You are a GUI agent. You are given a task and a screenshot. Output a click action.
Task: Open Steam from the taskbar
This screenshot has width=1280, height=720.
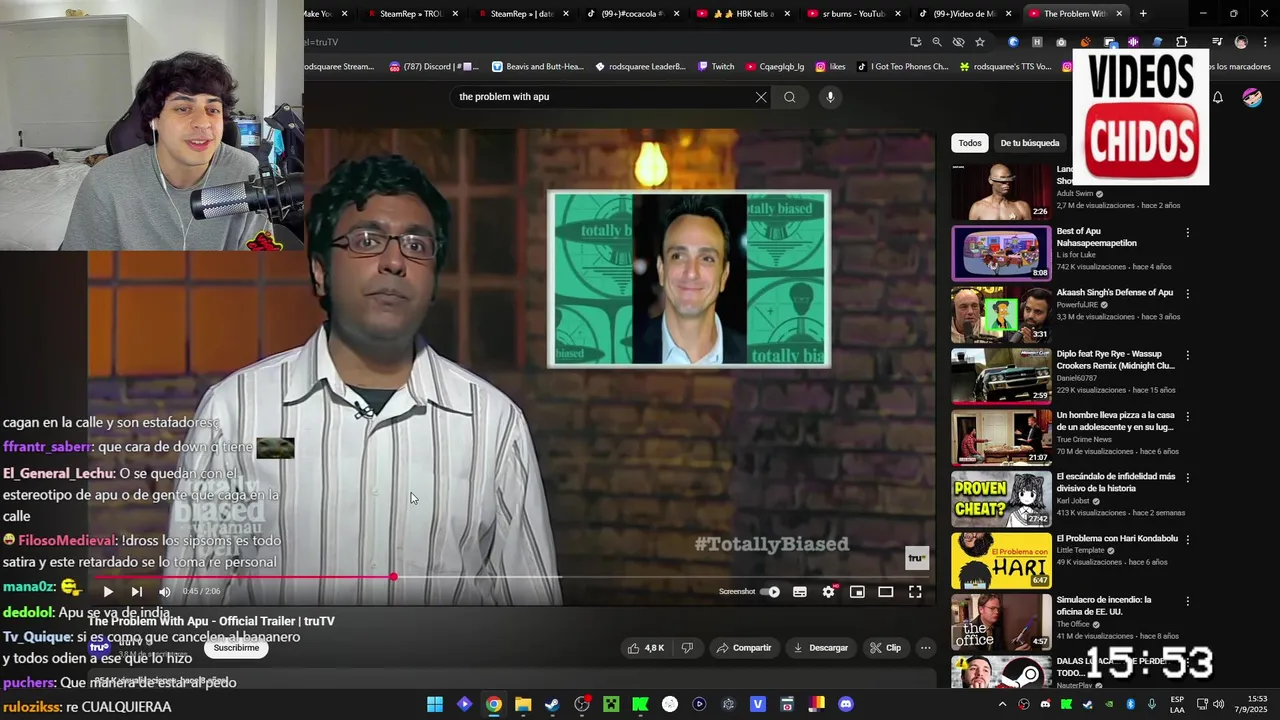coord(552,704)
